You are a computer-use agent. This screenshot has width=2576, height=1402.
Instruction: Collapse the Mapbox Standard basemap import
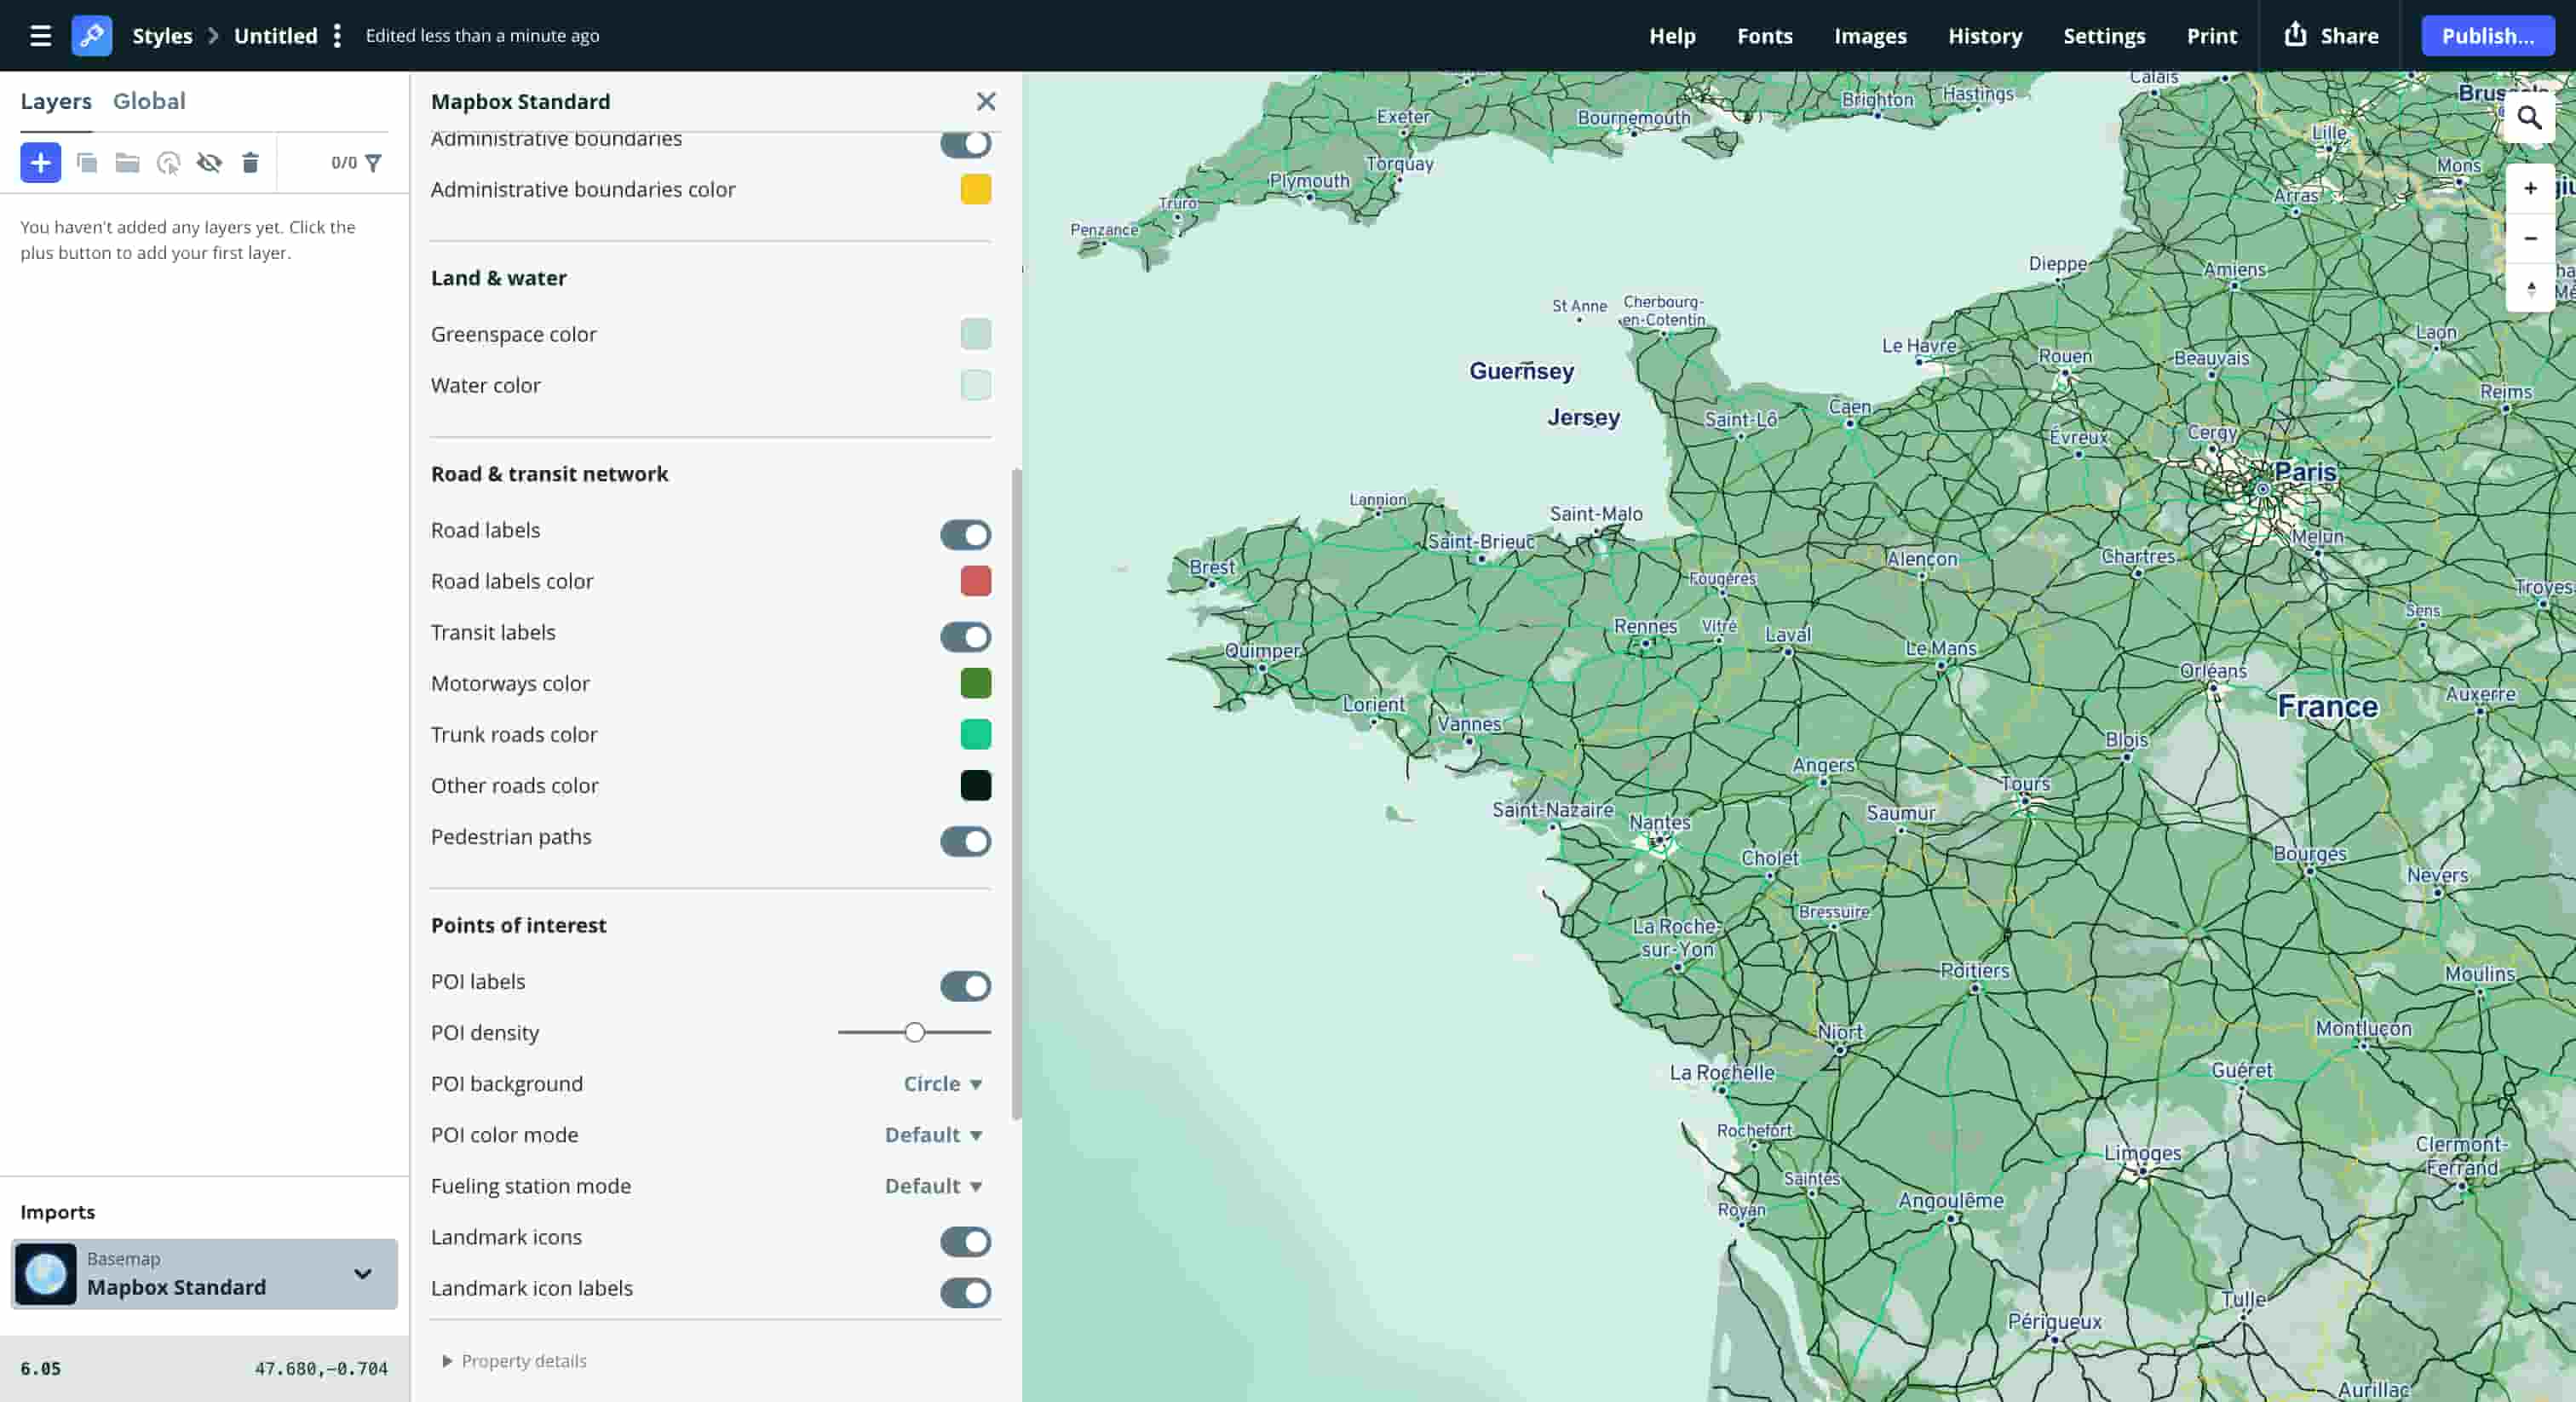point(361,1274)
